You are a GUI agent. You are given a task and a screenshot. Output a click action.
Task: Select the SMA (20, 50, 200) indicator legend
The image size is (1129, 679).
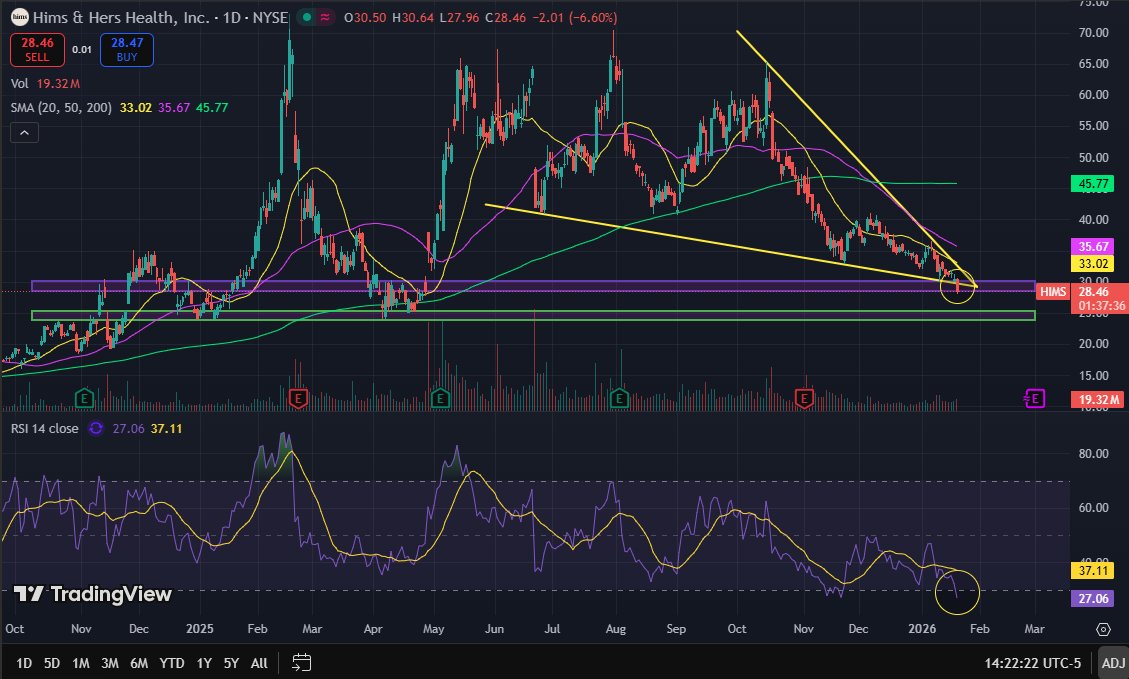(61, 107)
